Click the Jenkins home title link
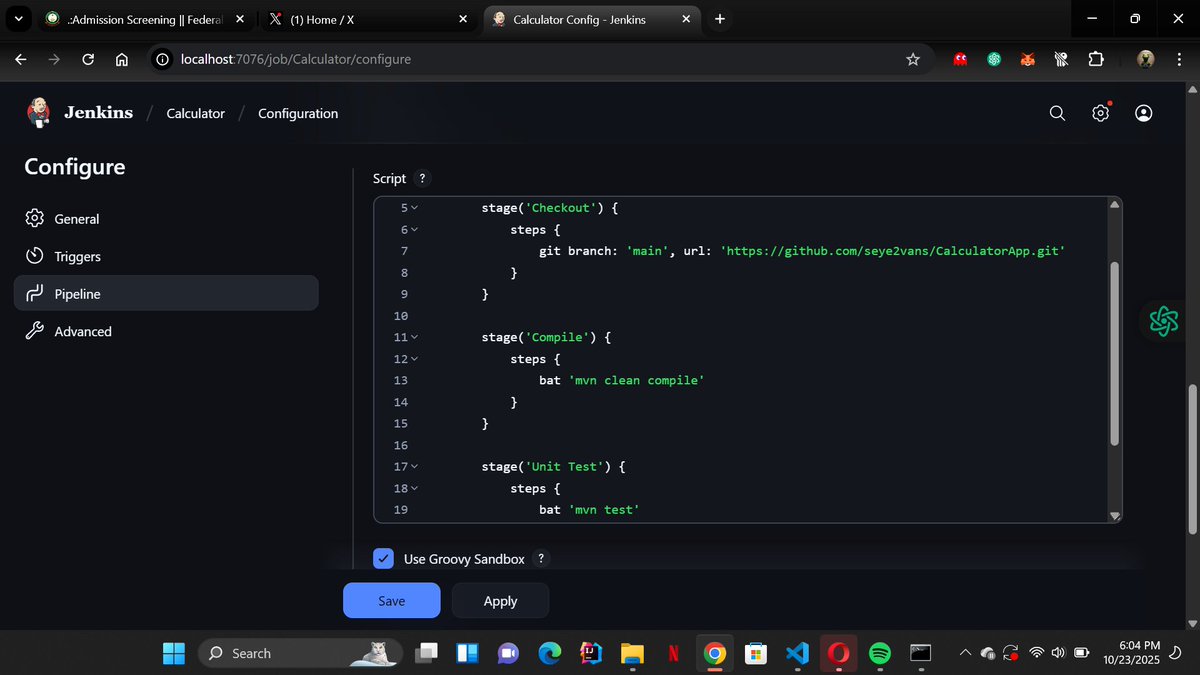Screen dimensions: 1200x675 tap(98, 113)
